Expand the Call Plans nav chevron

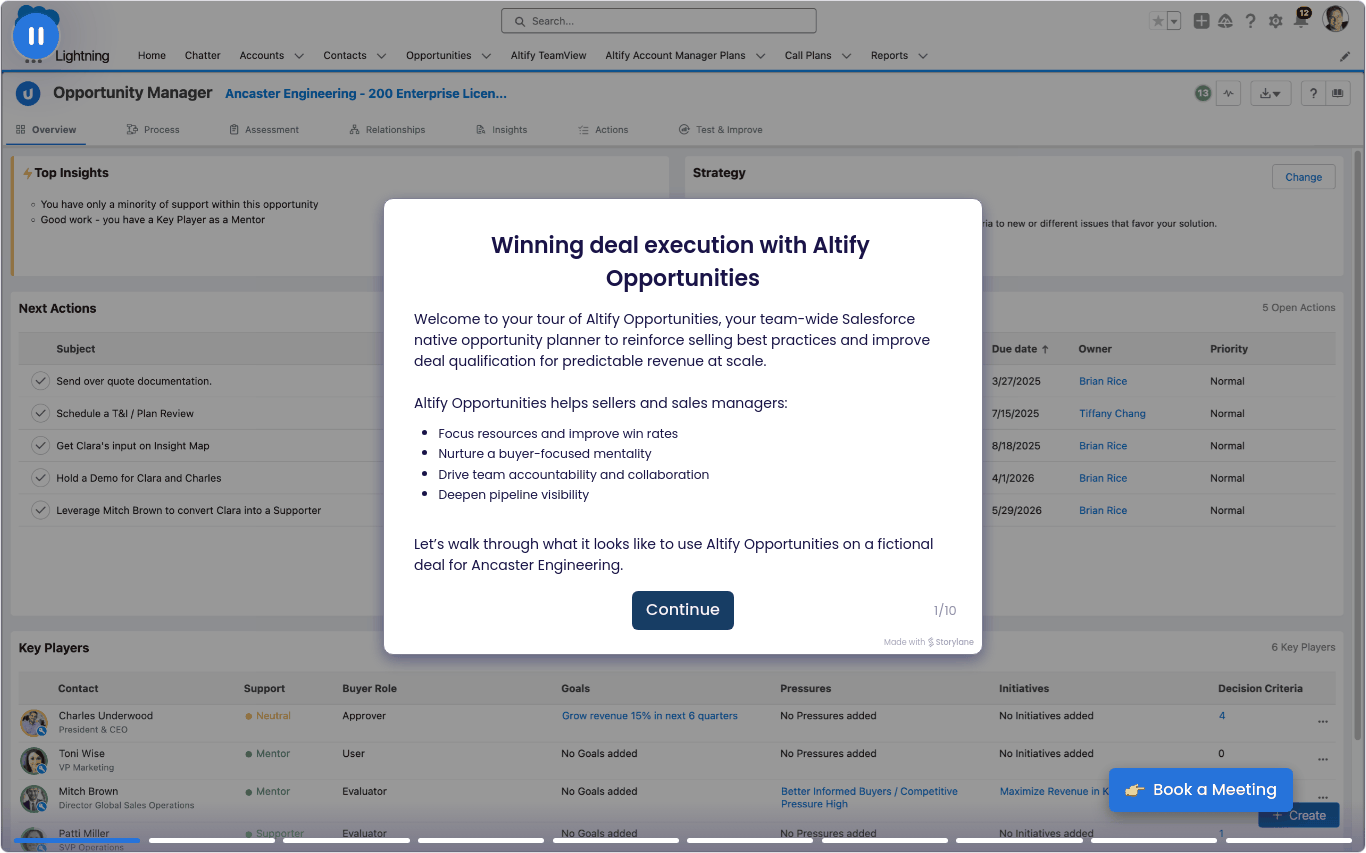click(x=846, y=56)
